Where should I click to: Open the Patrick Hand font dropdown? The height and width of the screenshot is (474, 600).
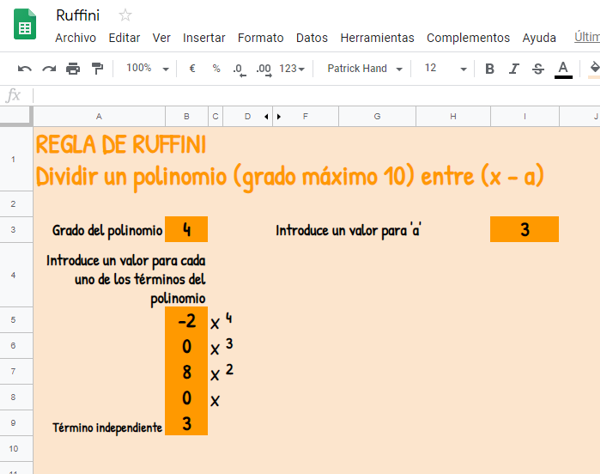365,69
